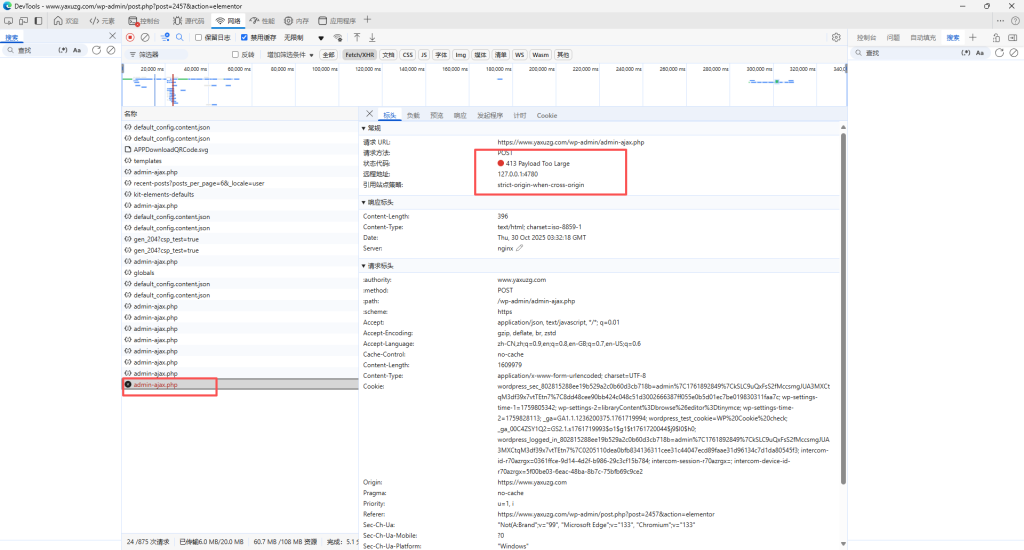
Task: Switch to the 负载 tab
Action: pyautogui.click(x=412, y=116)
